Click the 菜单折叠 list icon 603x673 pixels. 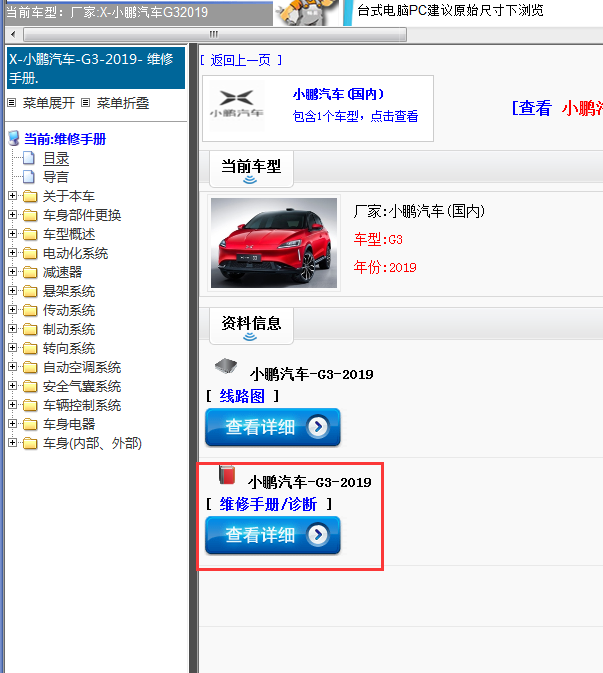86,103
